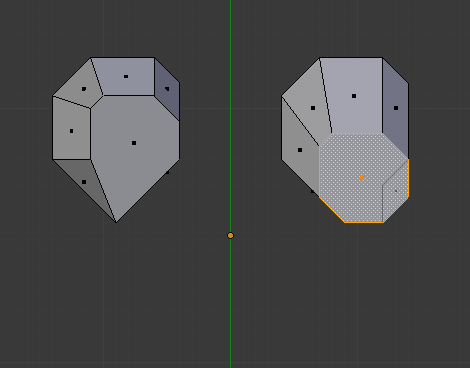The image size is (470, 368).
Task: Click the orange origin point at axis intersection
Action: click(x=230, y=236)
